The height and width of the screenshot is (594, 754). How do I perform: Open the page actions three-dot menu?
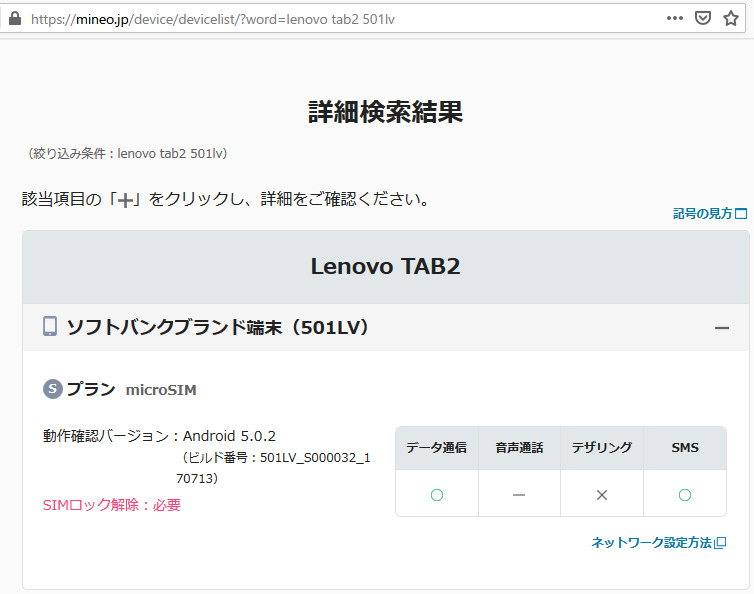[x=675, y=18]
